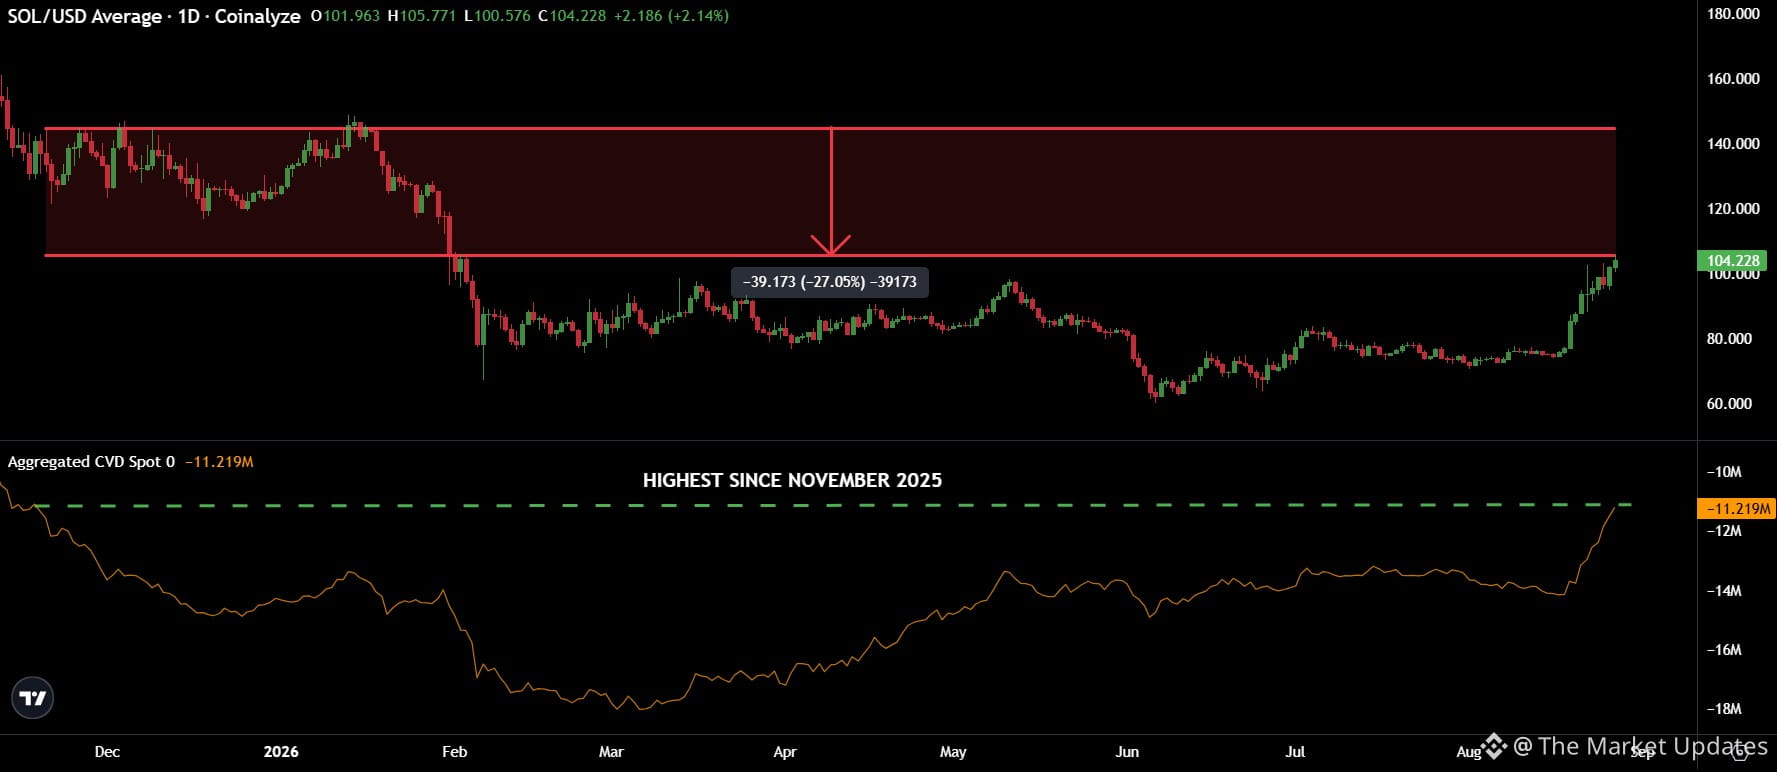Select the open value O101.963
Viewport: 1777px width, 772px height.
pyautogui.click(x=345, y=16)
